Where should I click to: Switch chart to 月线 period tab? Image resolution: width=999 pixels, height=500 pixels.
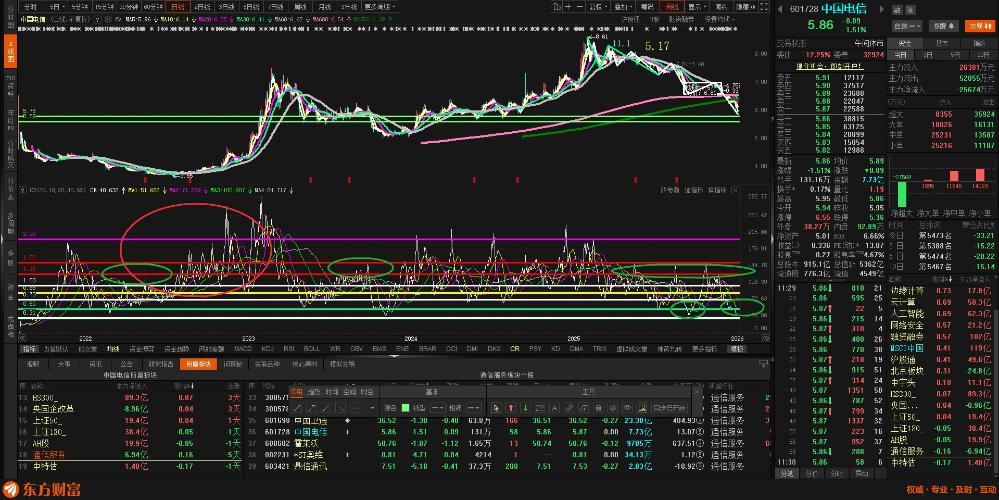tap(325, 6)
